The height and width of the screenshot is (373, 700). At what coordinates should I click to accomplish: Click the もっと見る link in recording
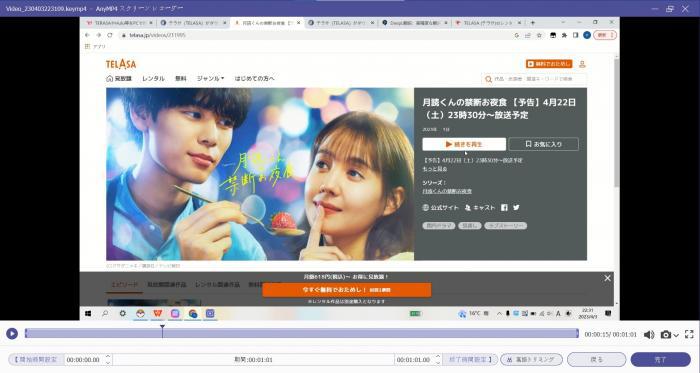point(435,169)
